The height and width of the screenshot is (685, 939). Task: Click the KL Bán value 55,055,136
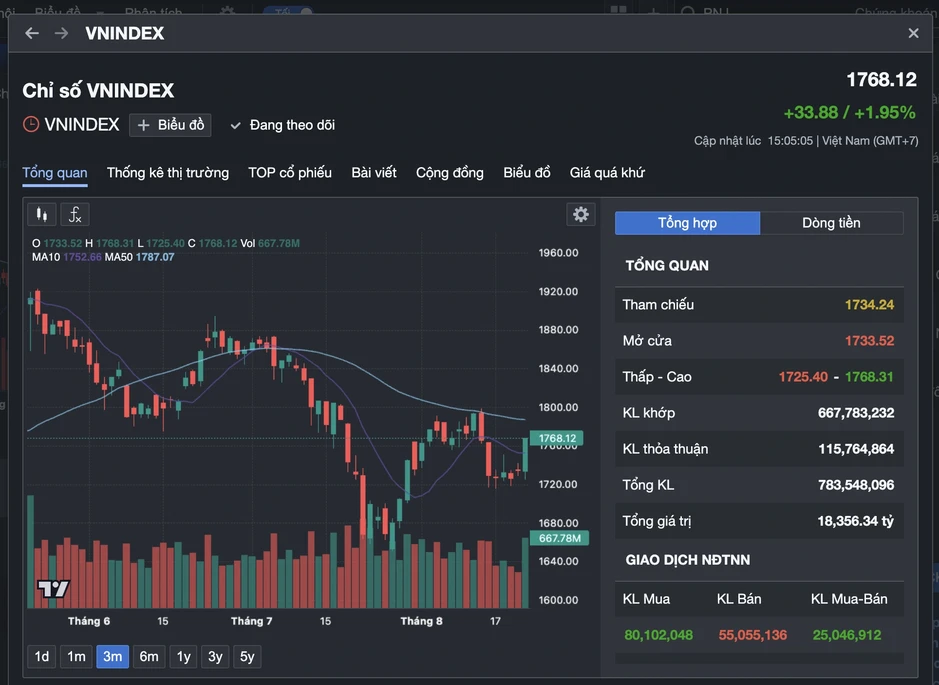click(753, 635)
